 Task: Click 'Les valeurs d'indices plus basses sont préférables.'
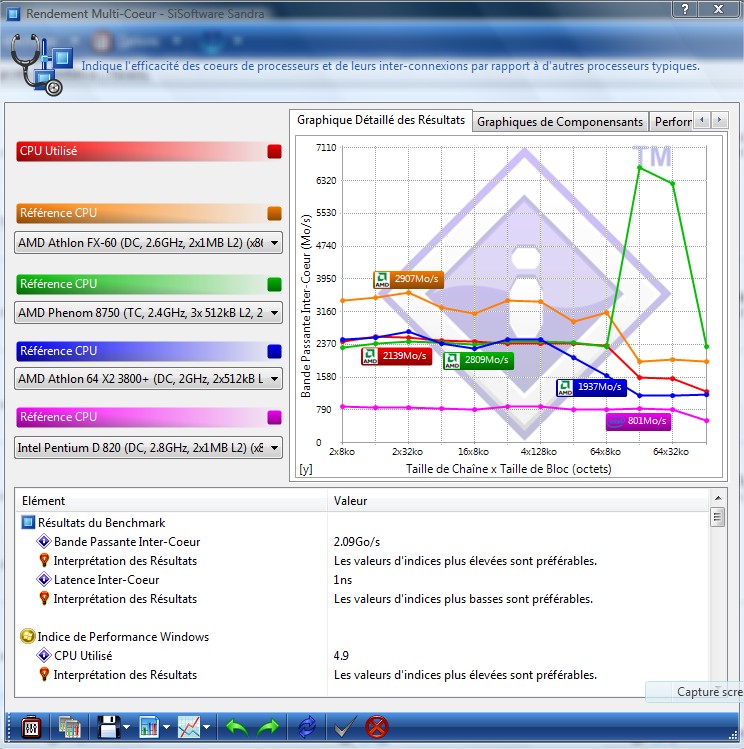point(463,599)
